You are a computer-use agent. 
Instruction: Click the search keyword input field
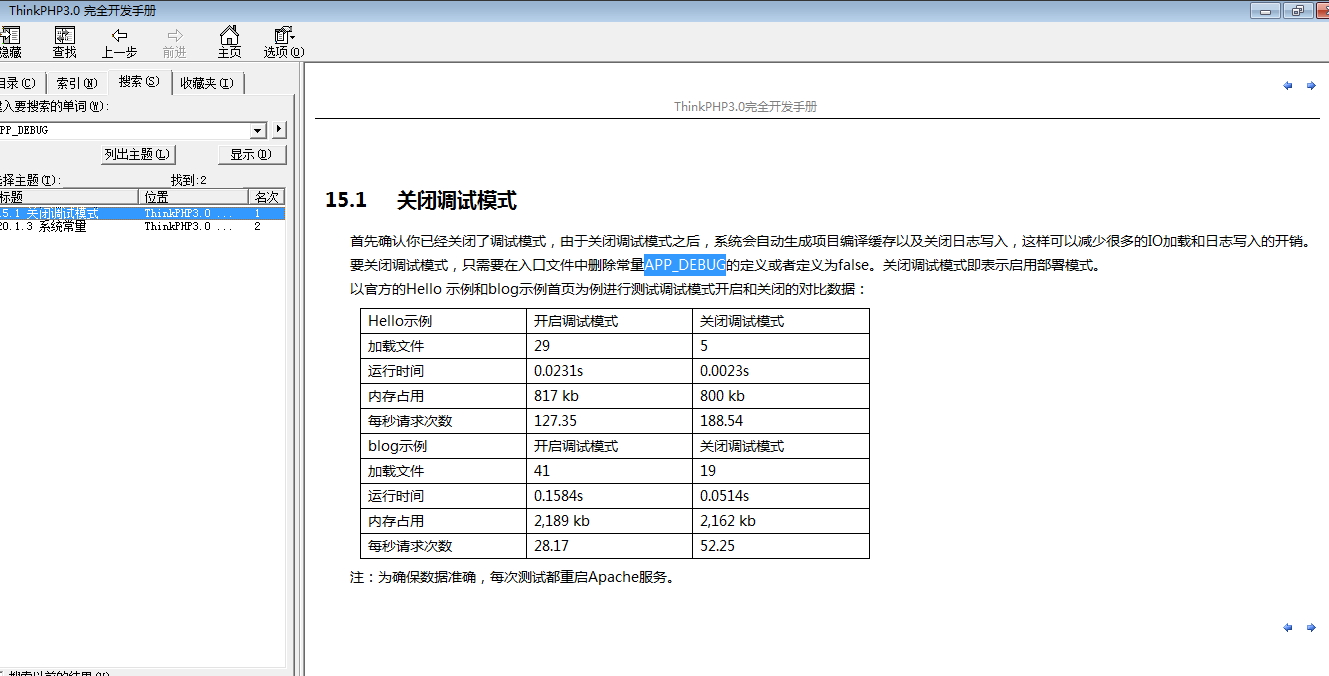(124, 130)
